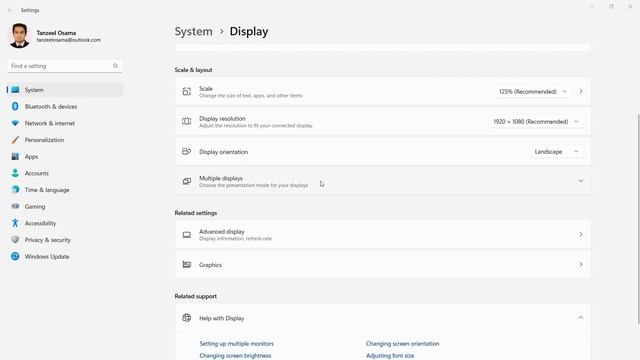
Task: Open Graphics settings
Action: pos(382,264)
